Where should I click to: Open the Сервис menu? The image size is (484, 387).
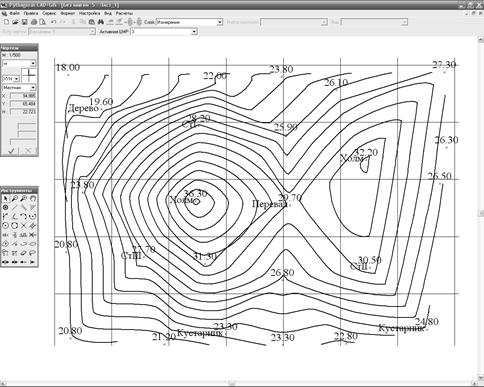49,13
